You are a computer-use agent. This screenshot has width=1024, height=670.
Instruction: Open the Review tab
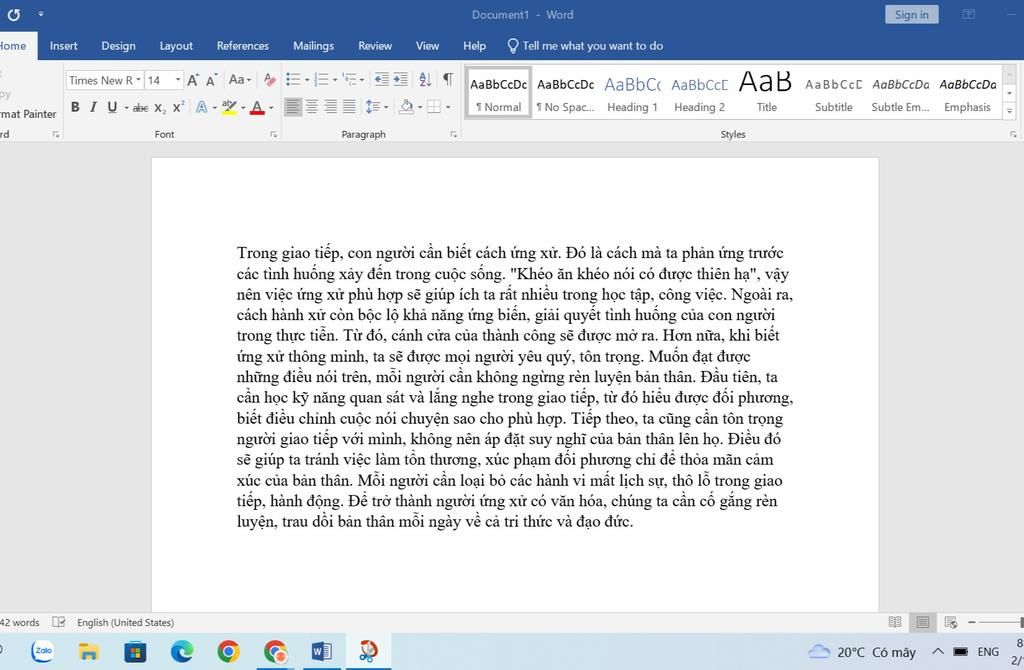tap(375, 46)
